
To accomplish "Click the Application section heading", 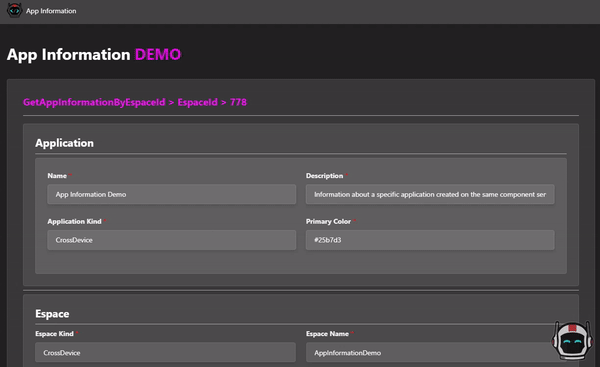I will pos(64,143).
